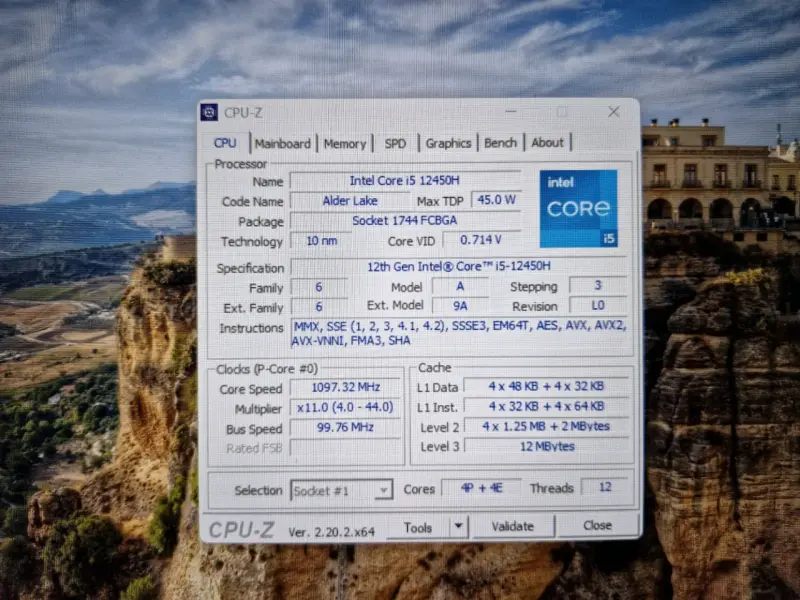Click the Instructions list text
The height and width of the screenshot is (600, 800).
point(460,333)
